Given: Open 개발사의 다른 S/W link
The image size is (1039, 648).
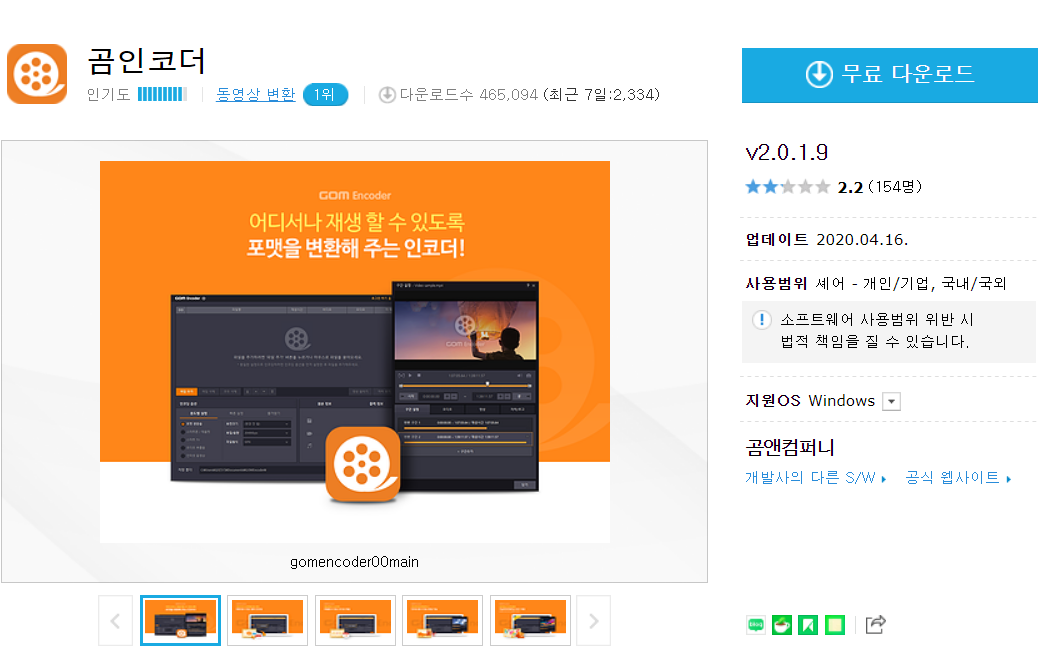Looking at the screenshot, I should point(816,478).
